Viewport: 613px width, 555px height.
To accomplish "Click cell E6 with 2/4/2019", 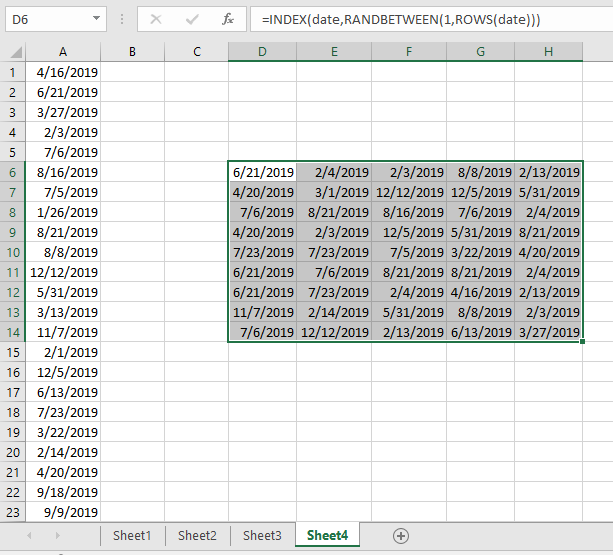I will point(334,172).
